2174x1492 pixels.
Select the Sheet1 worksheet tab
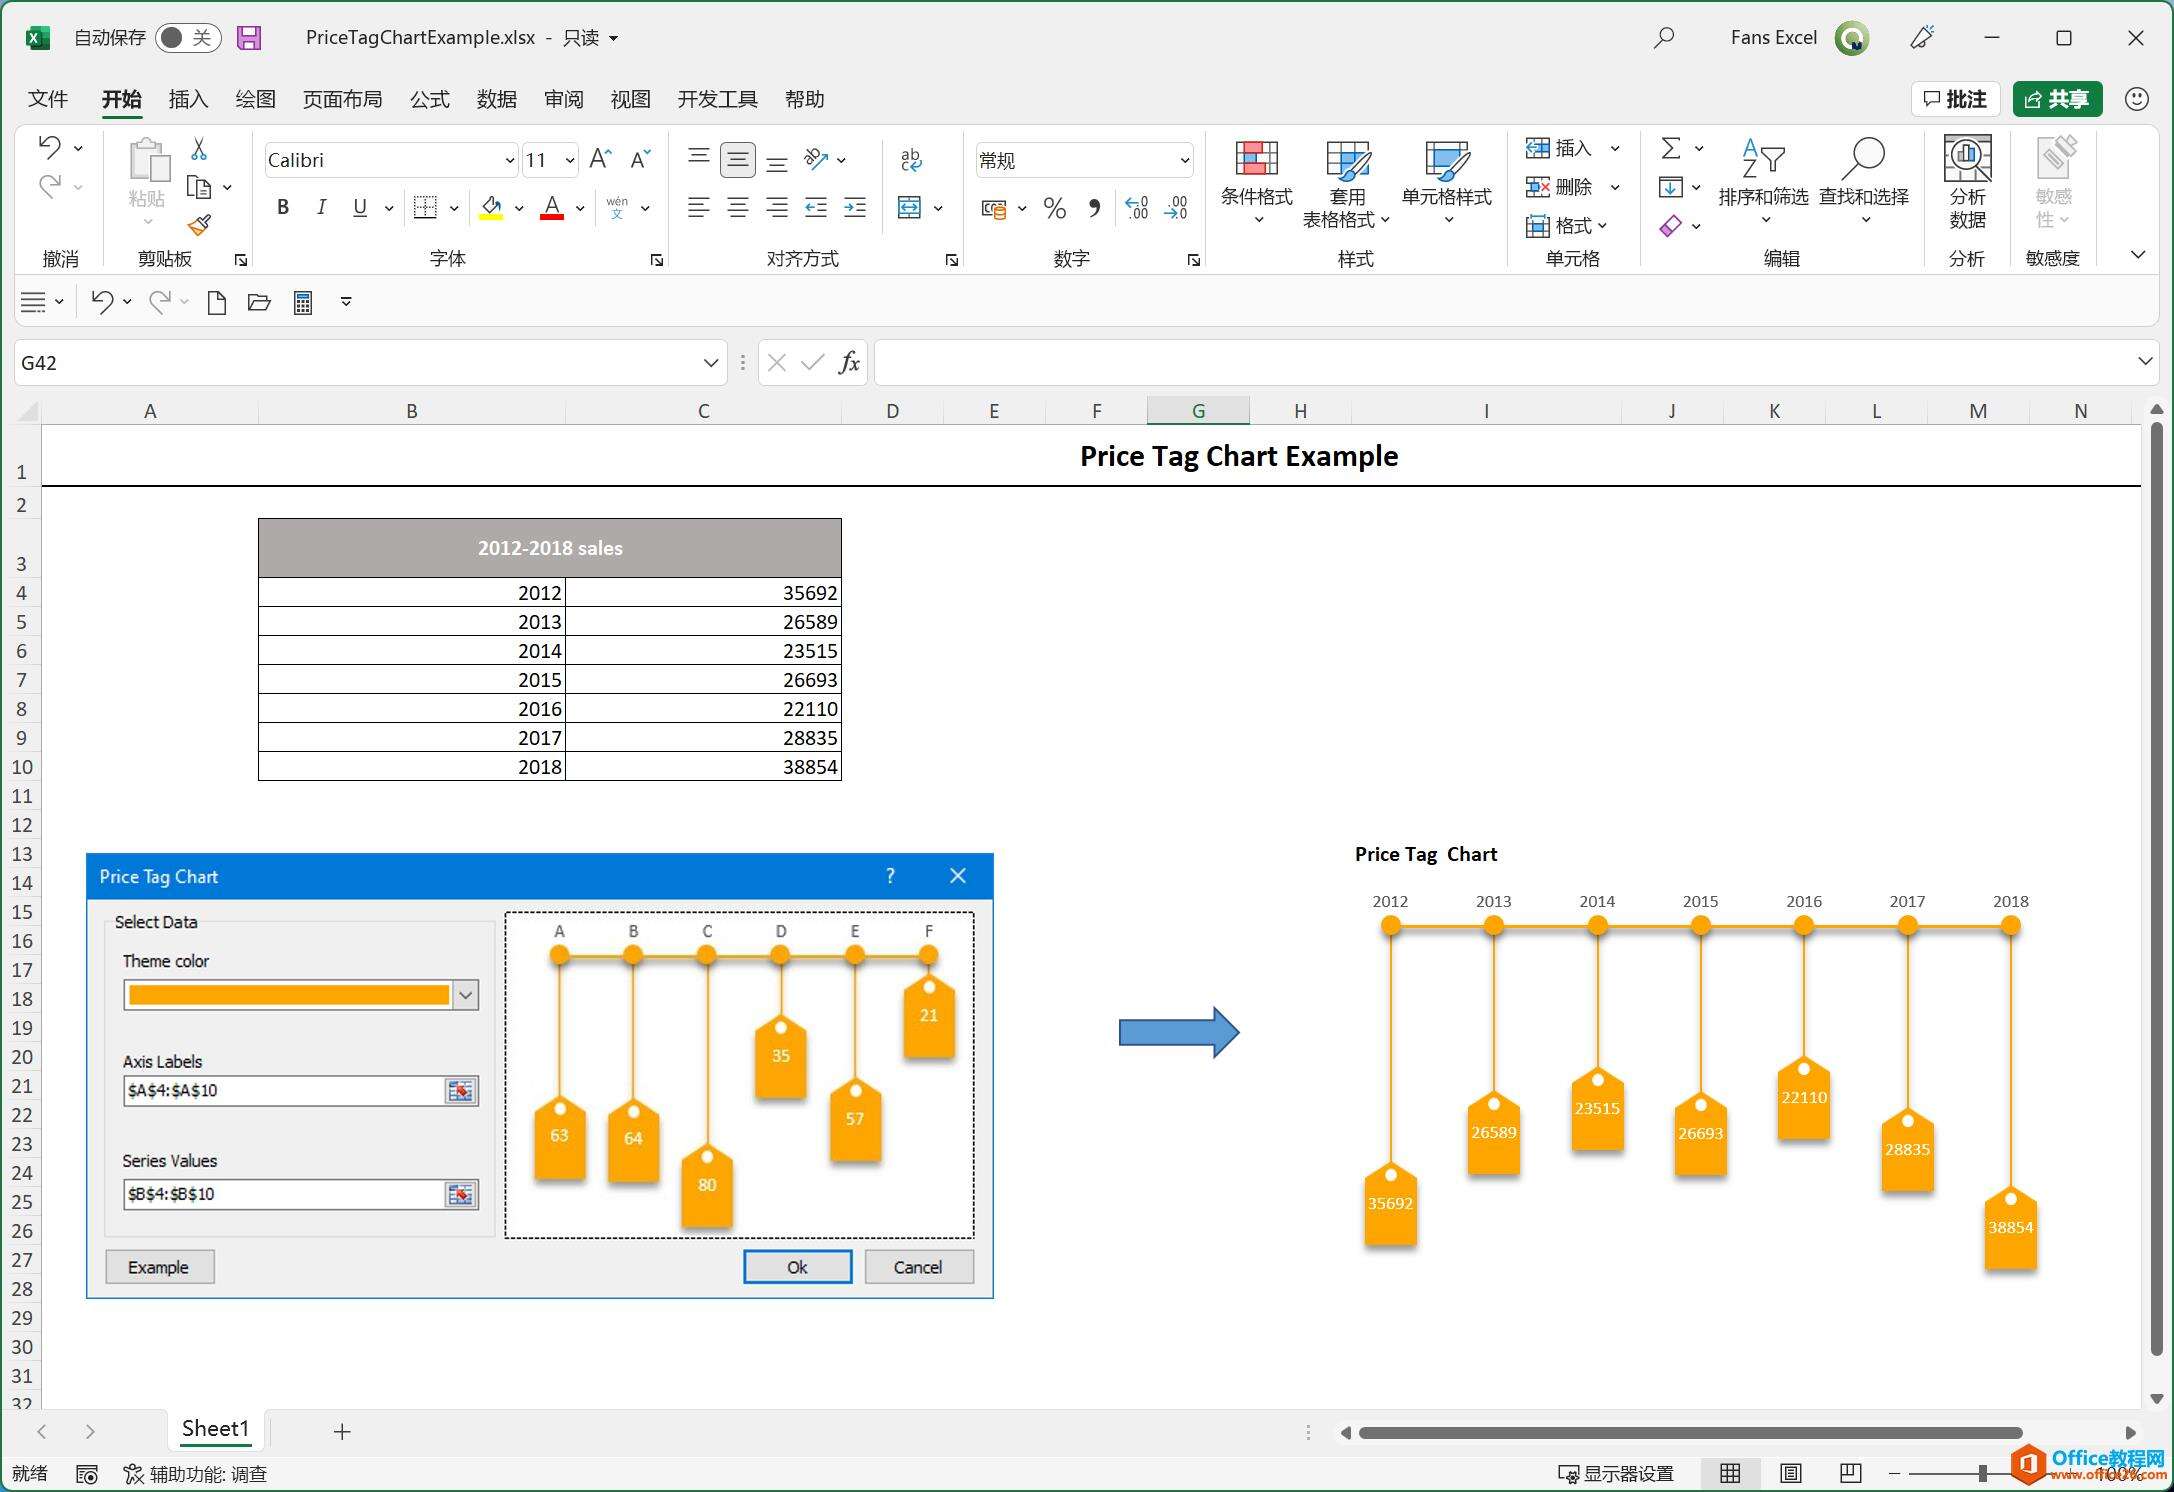click(215, 1429)
